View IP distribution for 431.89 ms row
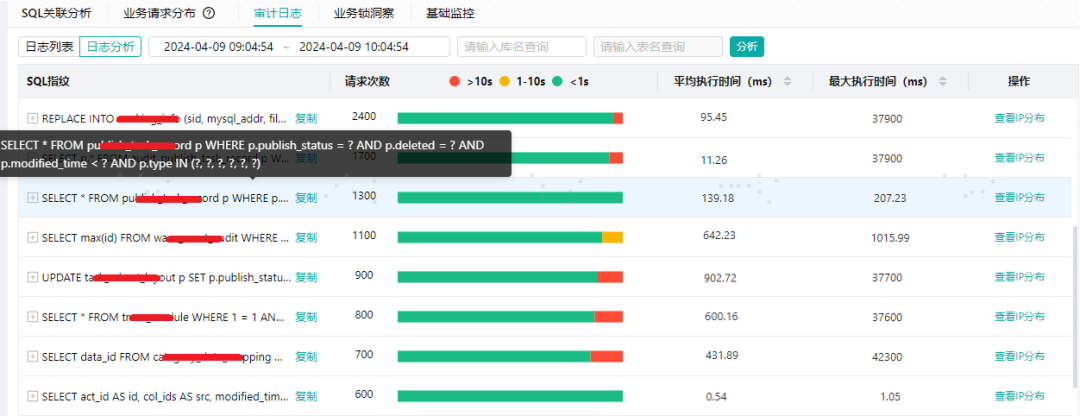This screenshot has width=1080, height=416. pos(1019,356)
